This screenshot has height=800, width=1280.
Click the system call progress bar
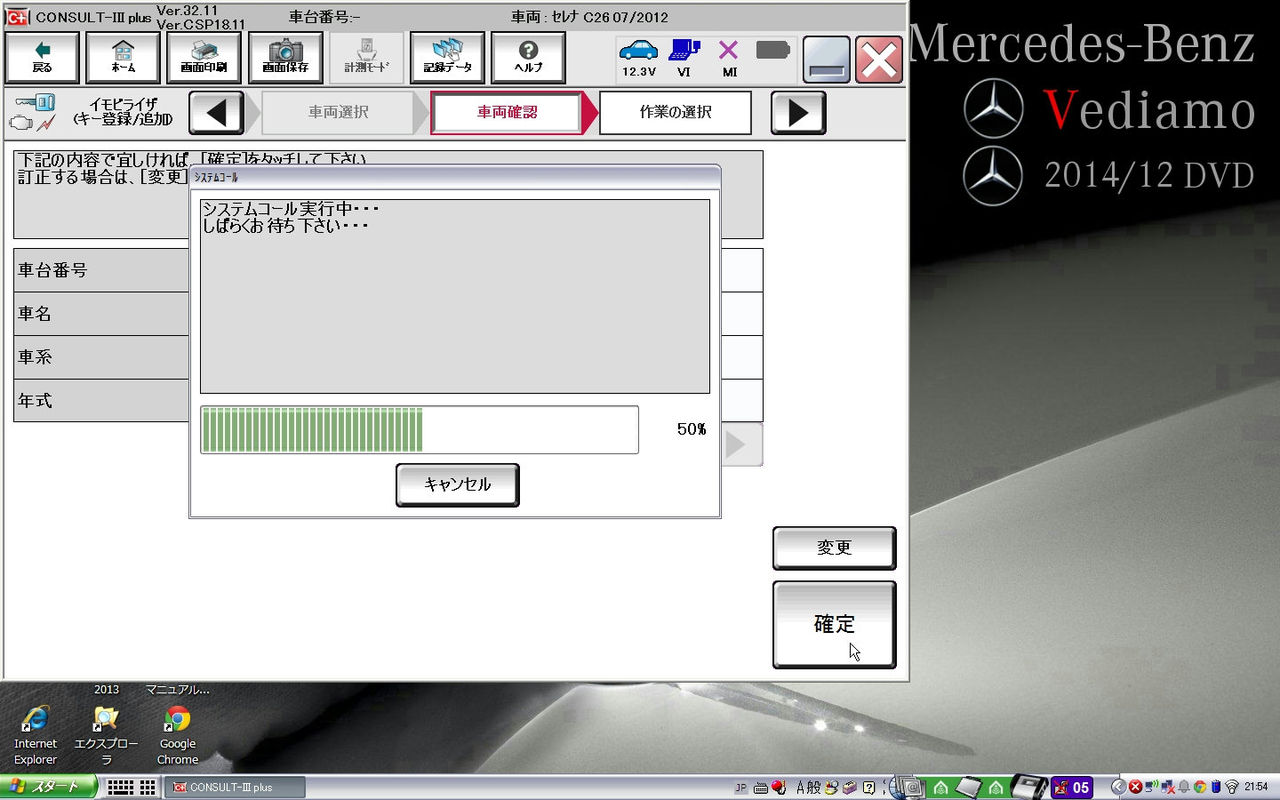tap(419, 429)
